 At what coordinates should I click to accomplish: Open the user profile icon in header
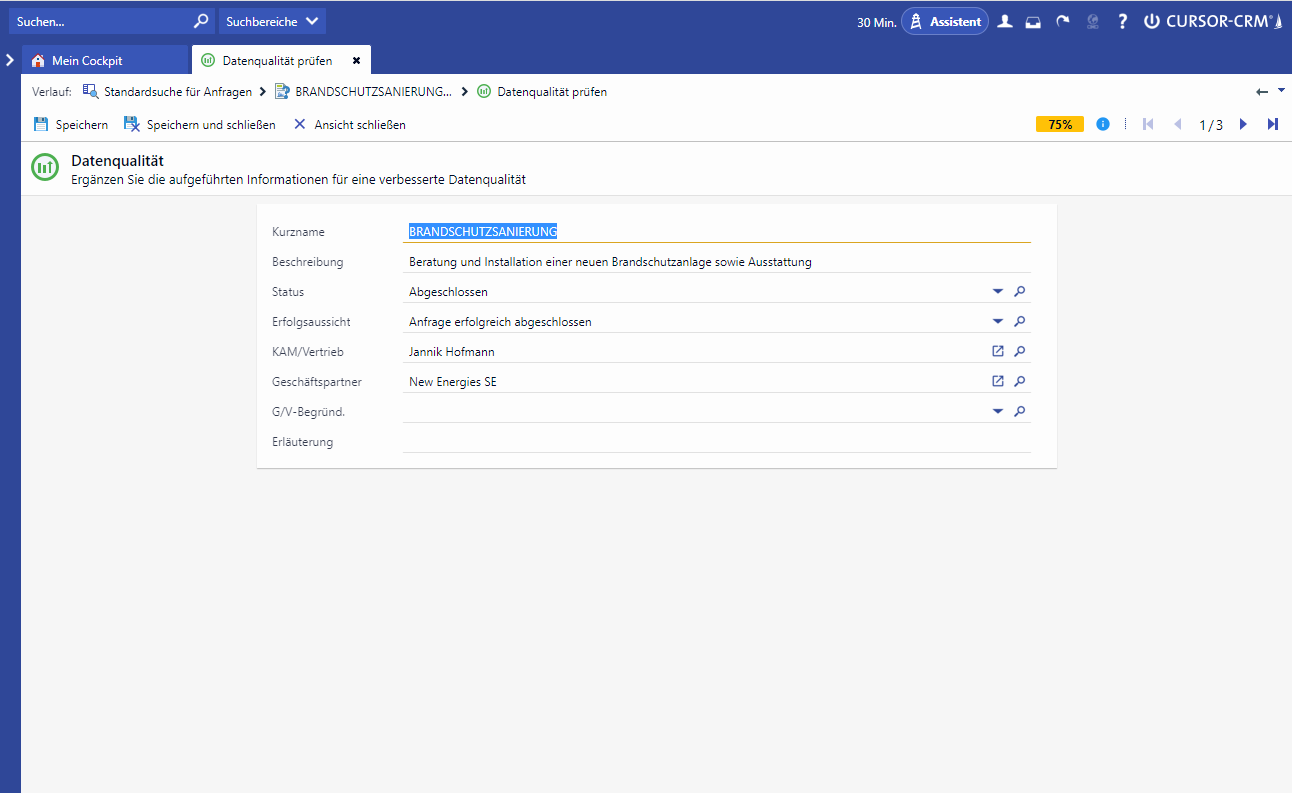(1005, 21)
